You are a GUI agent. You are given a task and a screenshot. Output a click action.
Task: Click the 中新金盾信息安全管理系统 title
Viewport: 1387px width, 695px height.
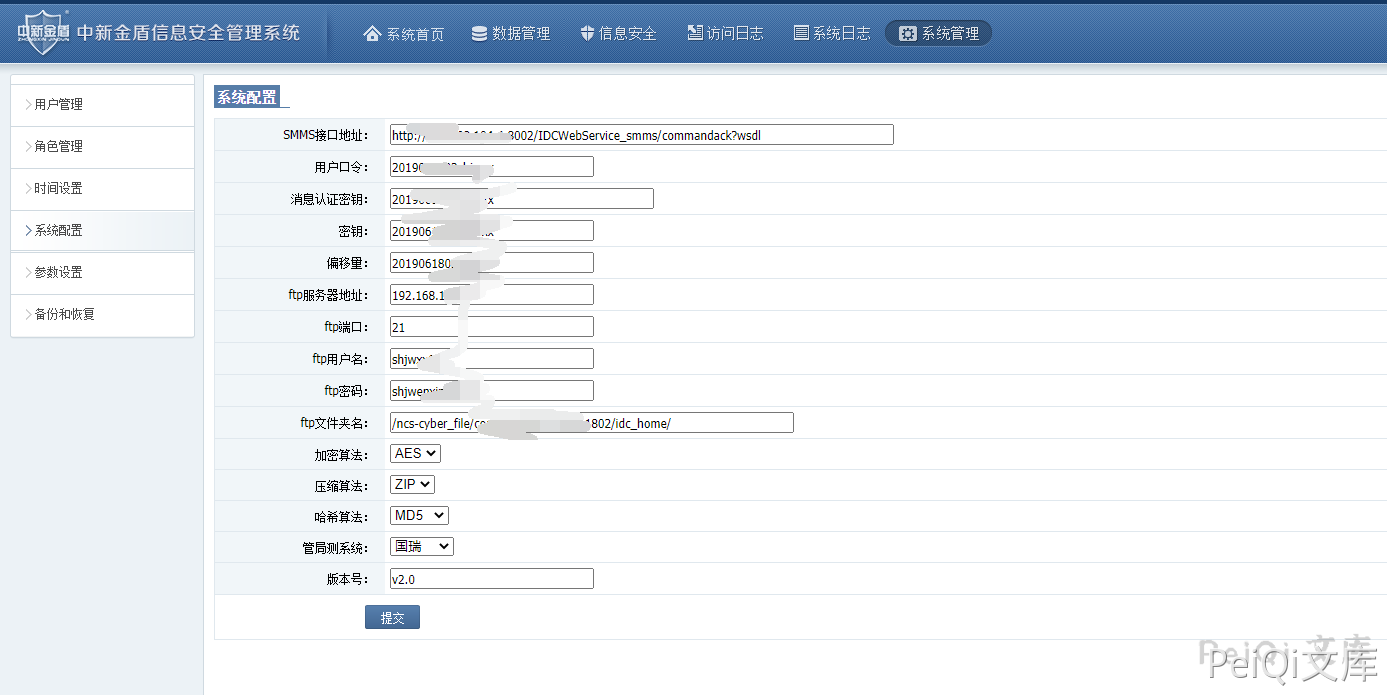point(188,33)
